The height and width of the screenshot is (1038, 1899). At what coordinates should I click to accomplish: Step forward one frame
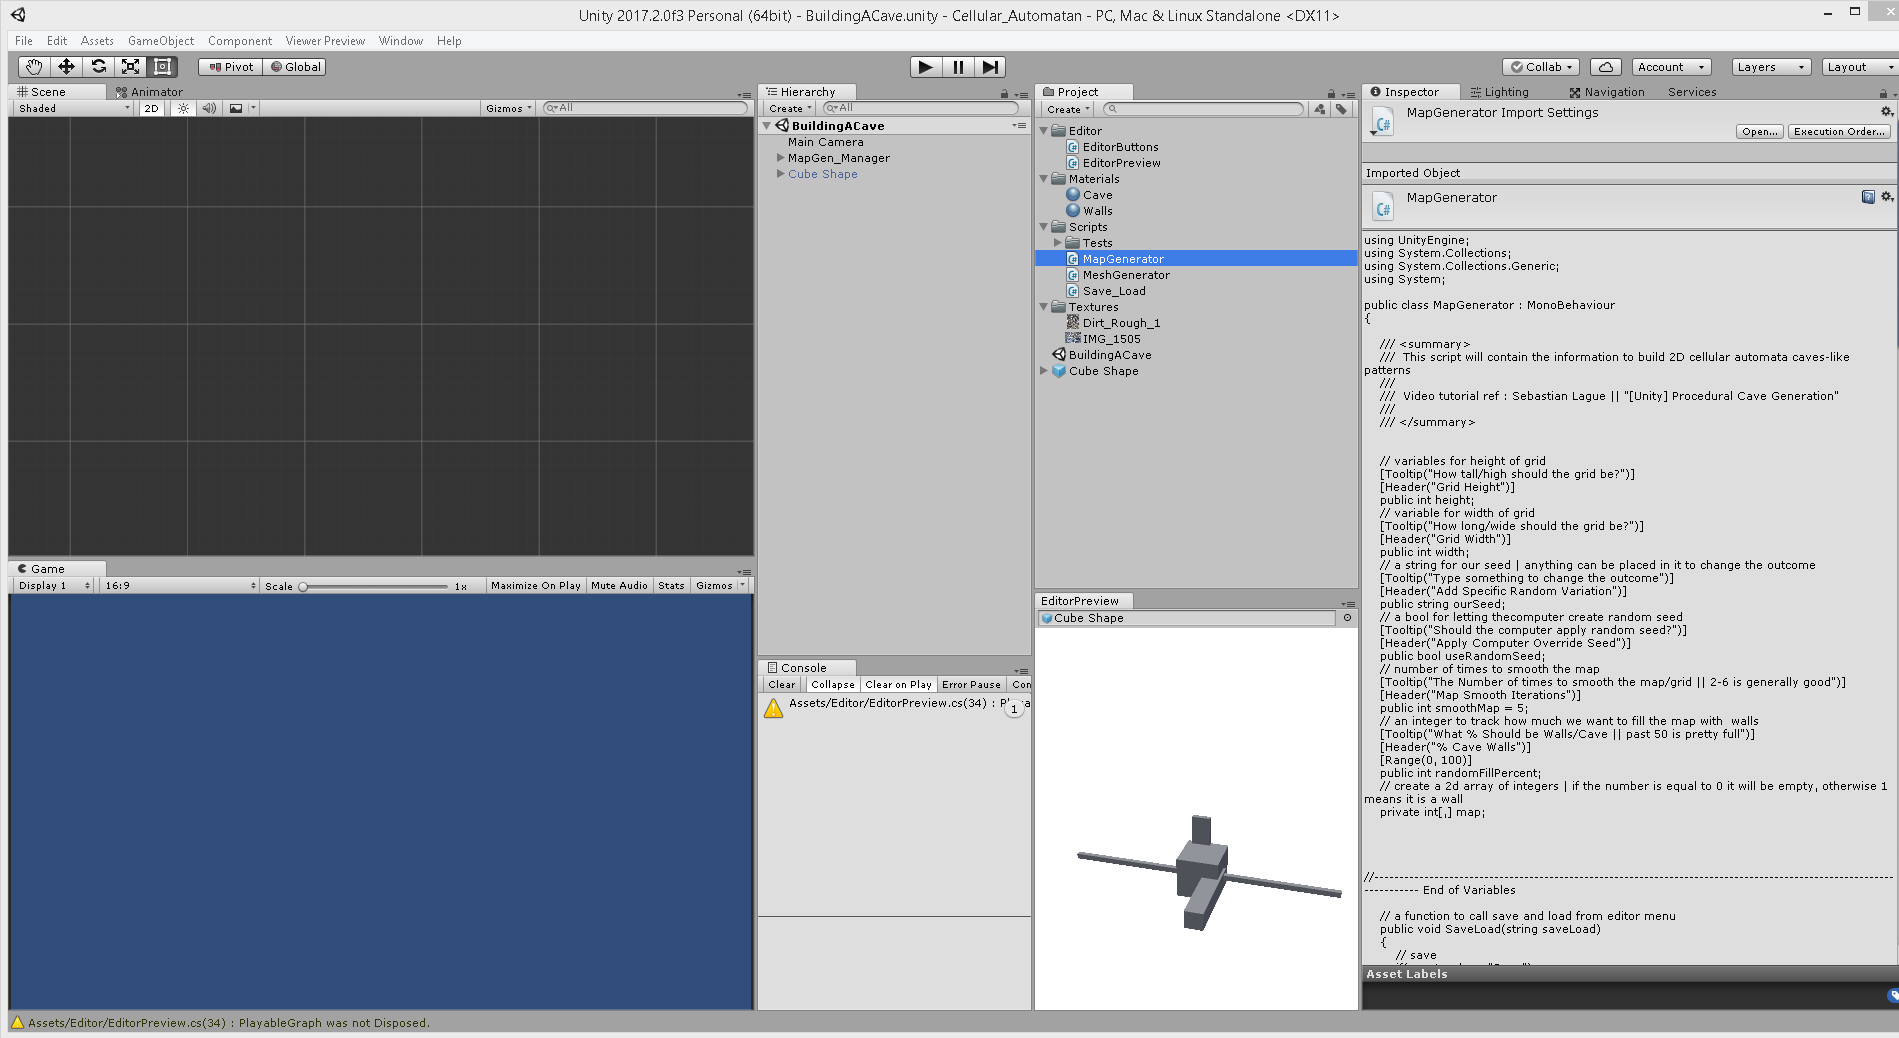pyautogui.click(x=989, y=67)
